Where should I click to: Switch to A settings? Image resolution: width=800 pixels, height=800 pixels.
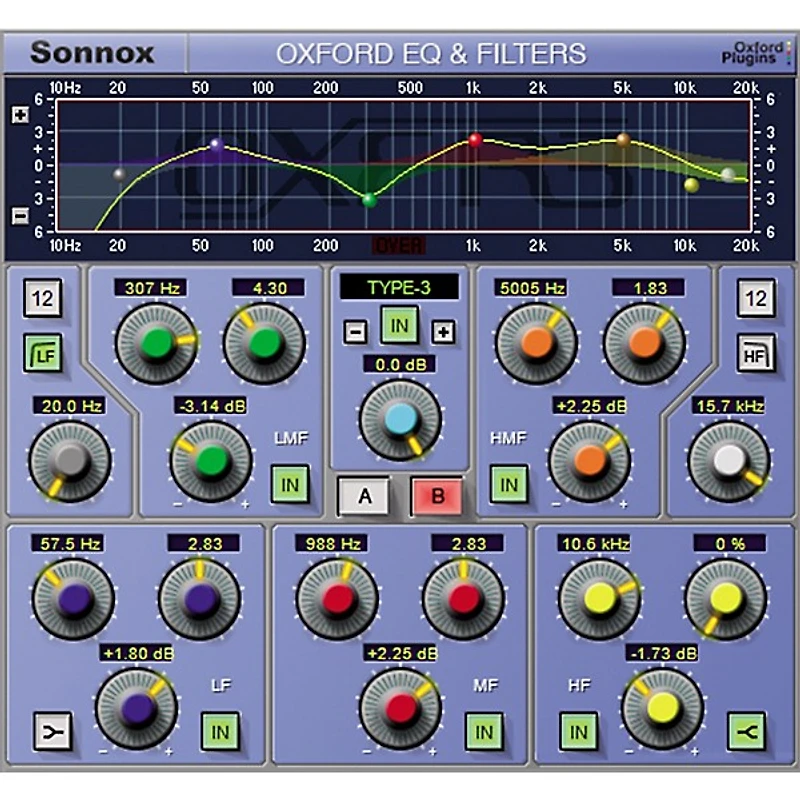pos(364,496)
